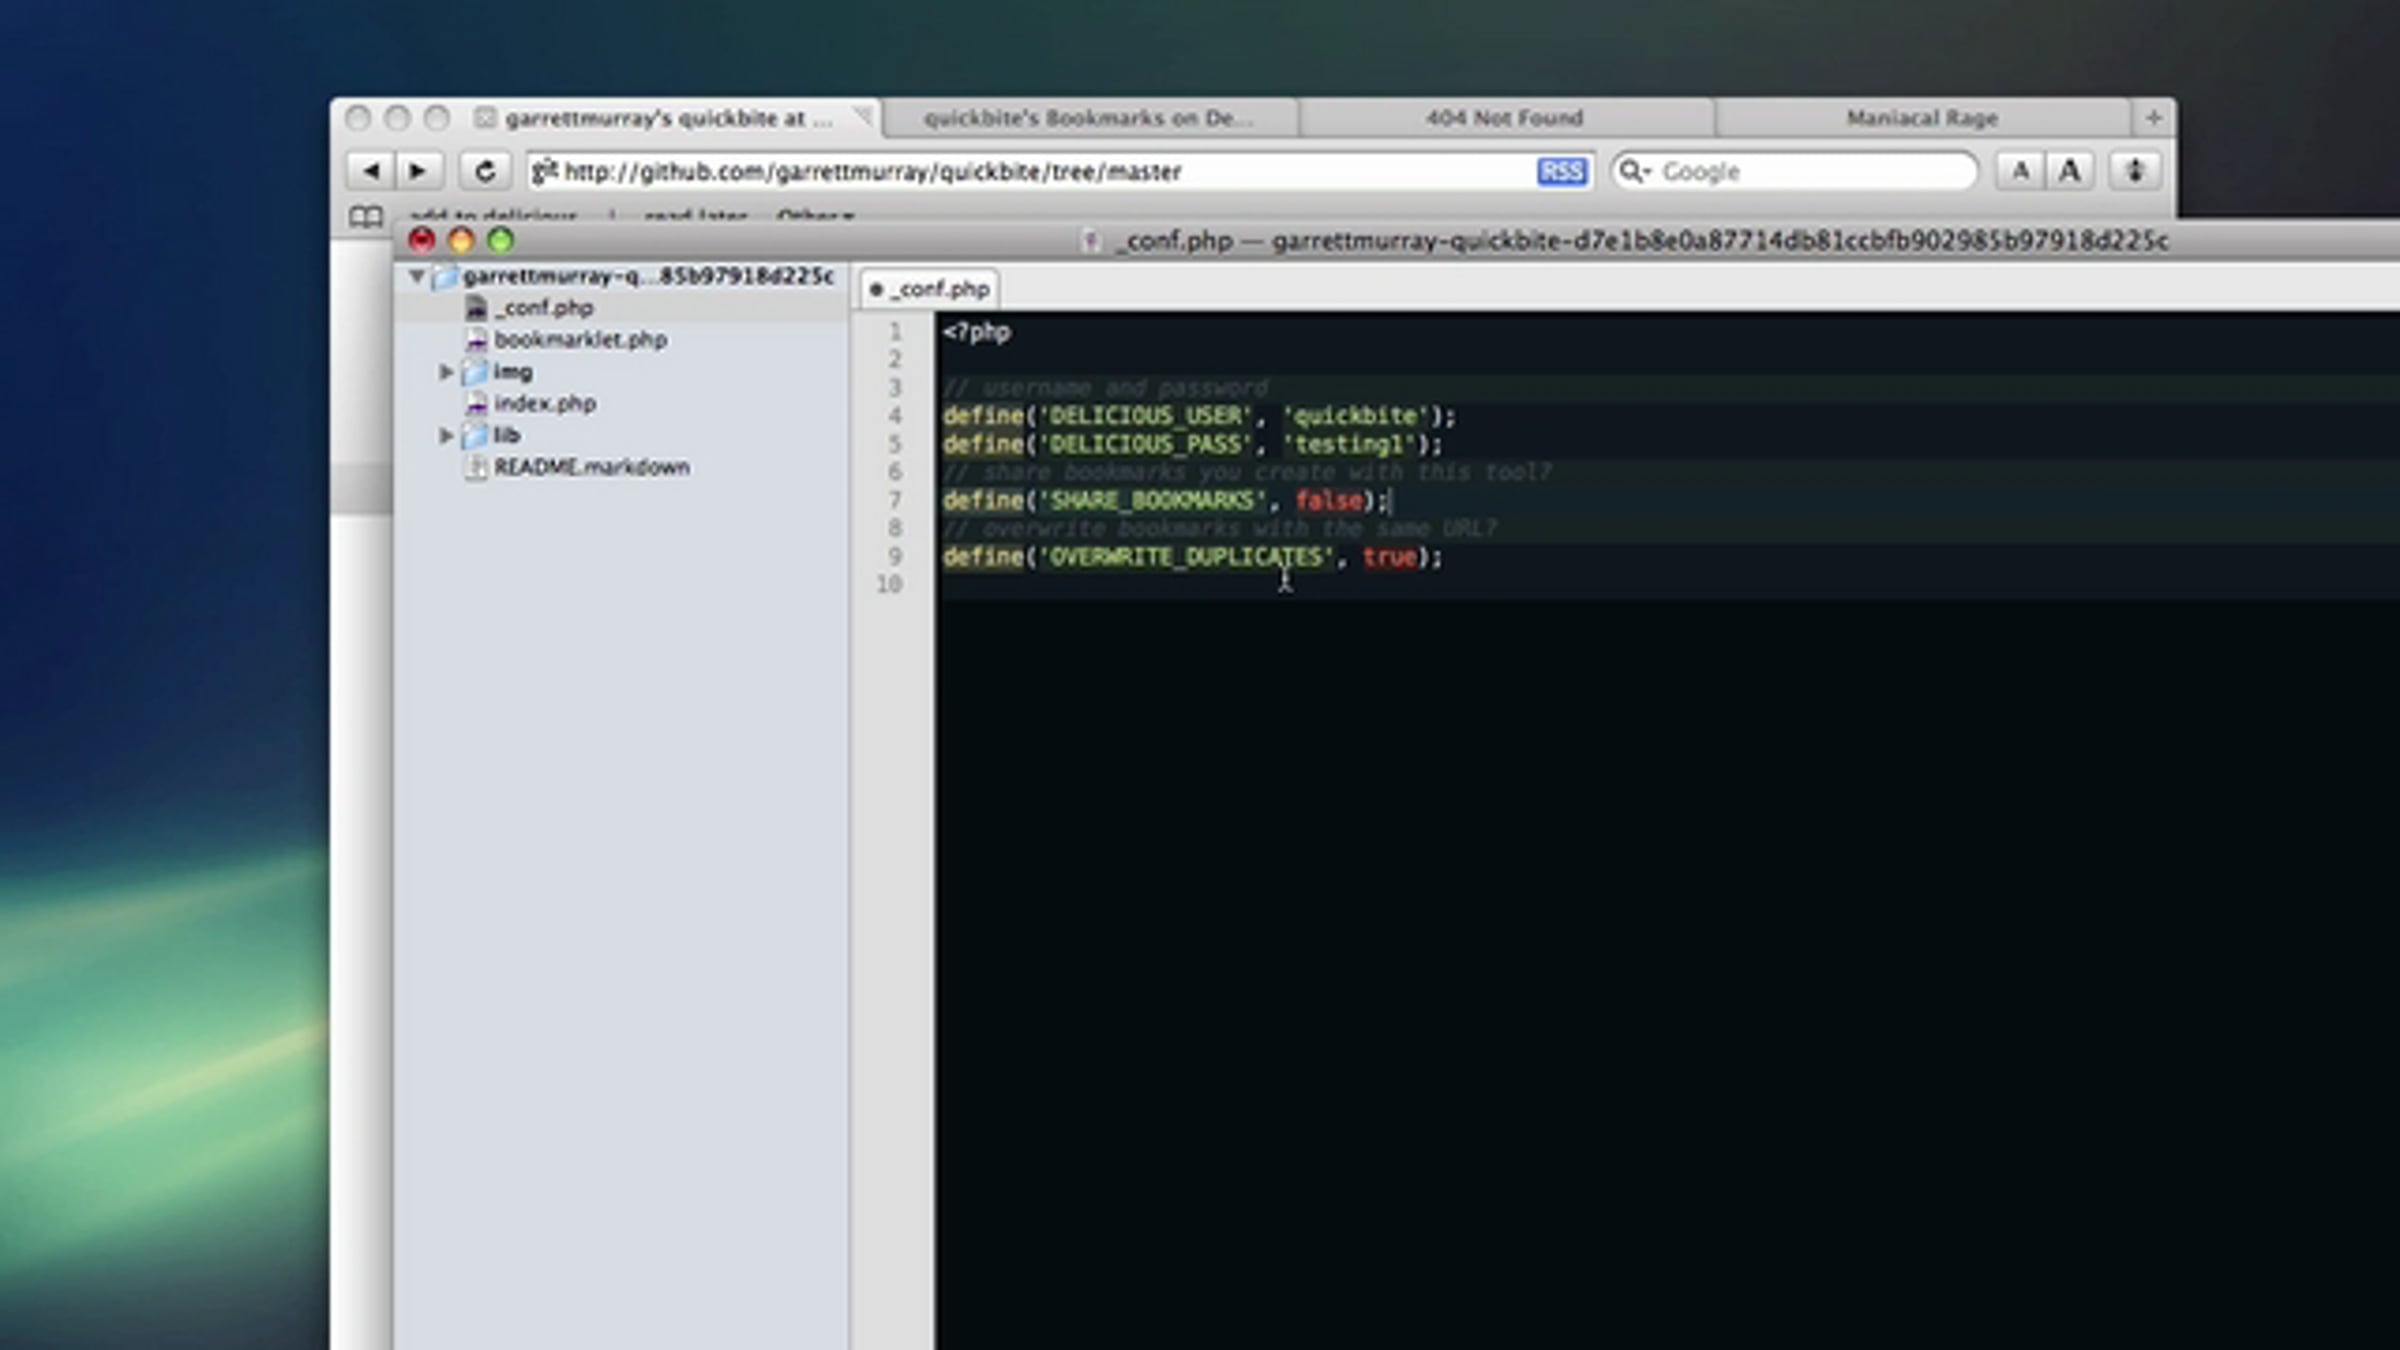Viewport: 2400px width, 1350px height.
Task: Click the smaller text size A button
Action: pos(2020,171)
